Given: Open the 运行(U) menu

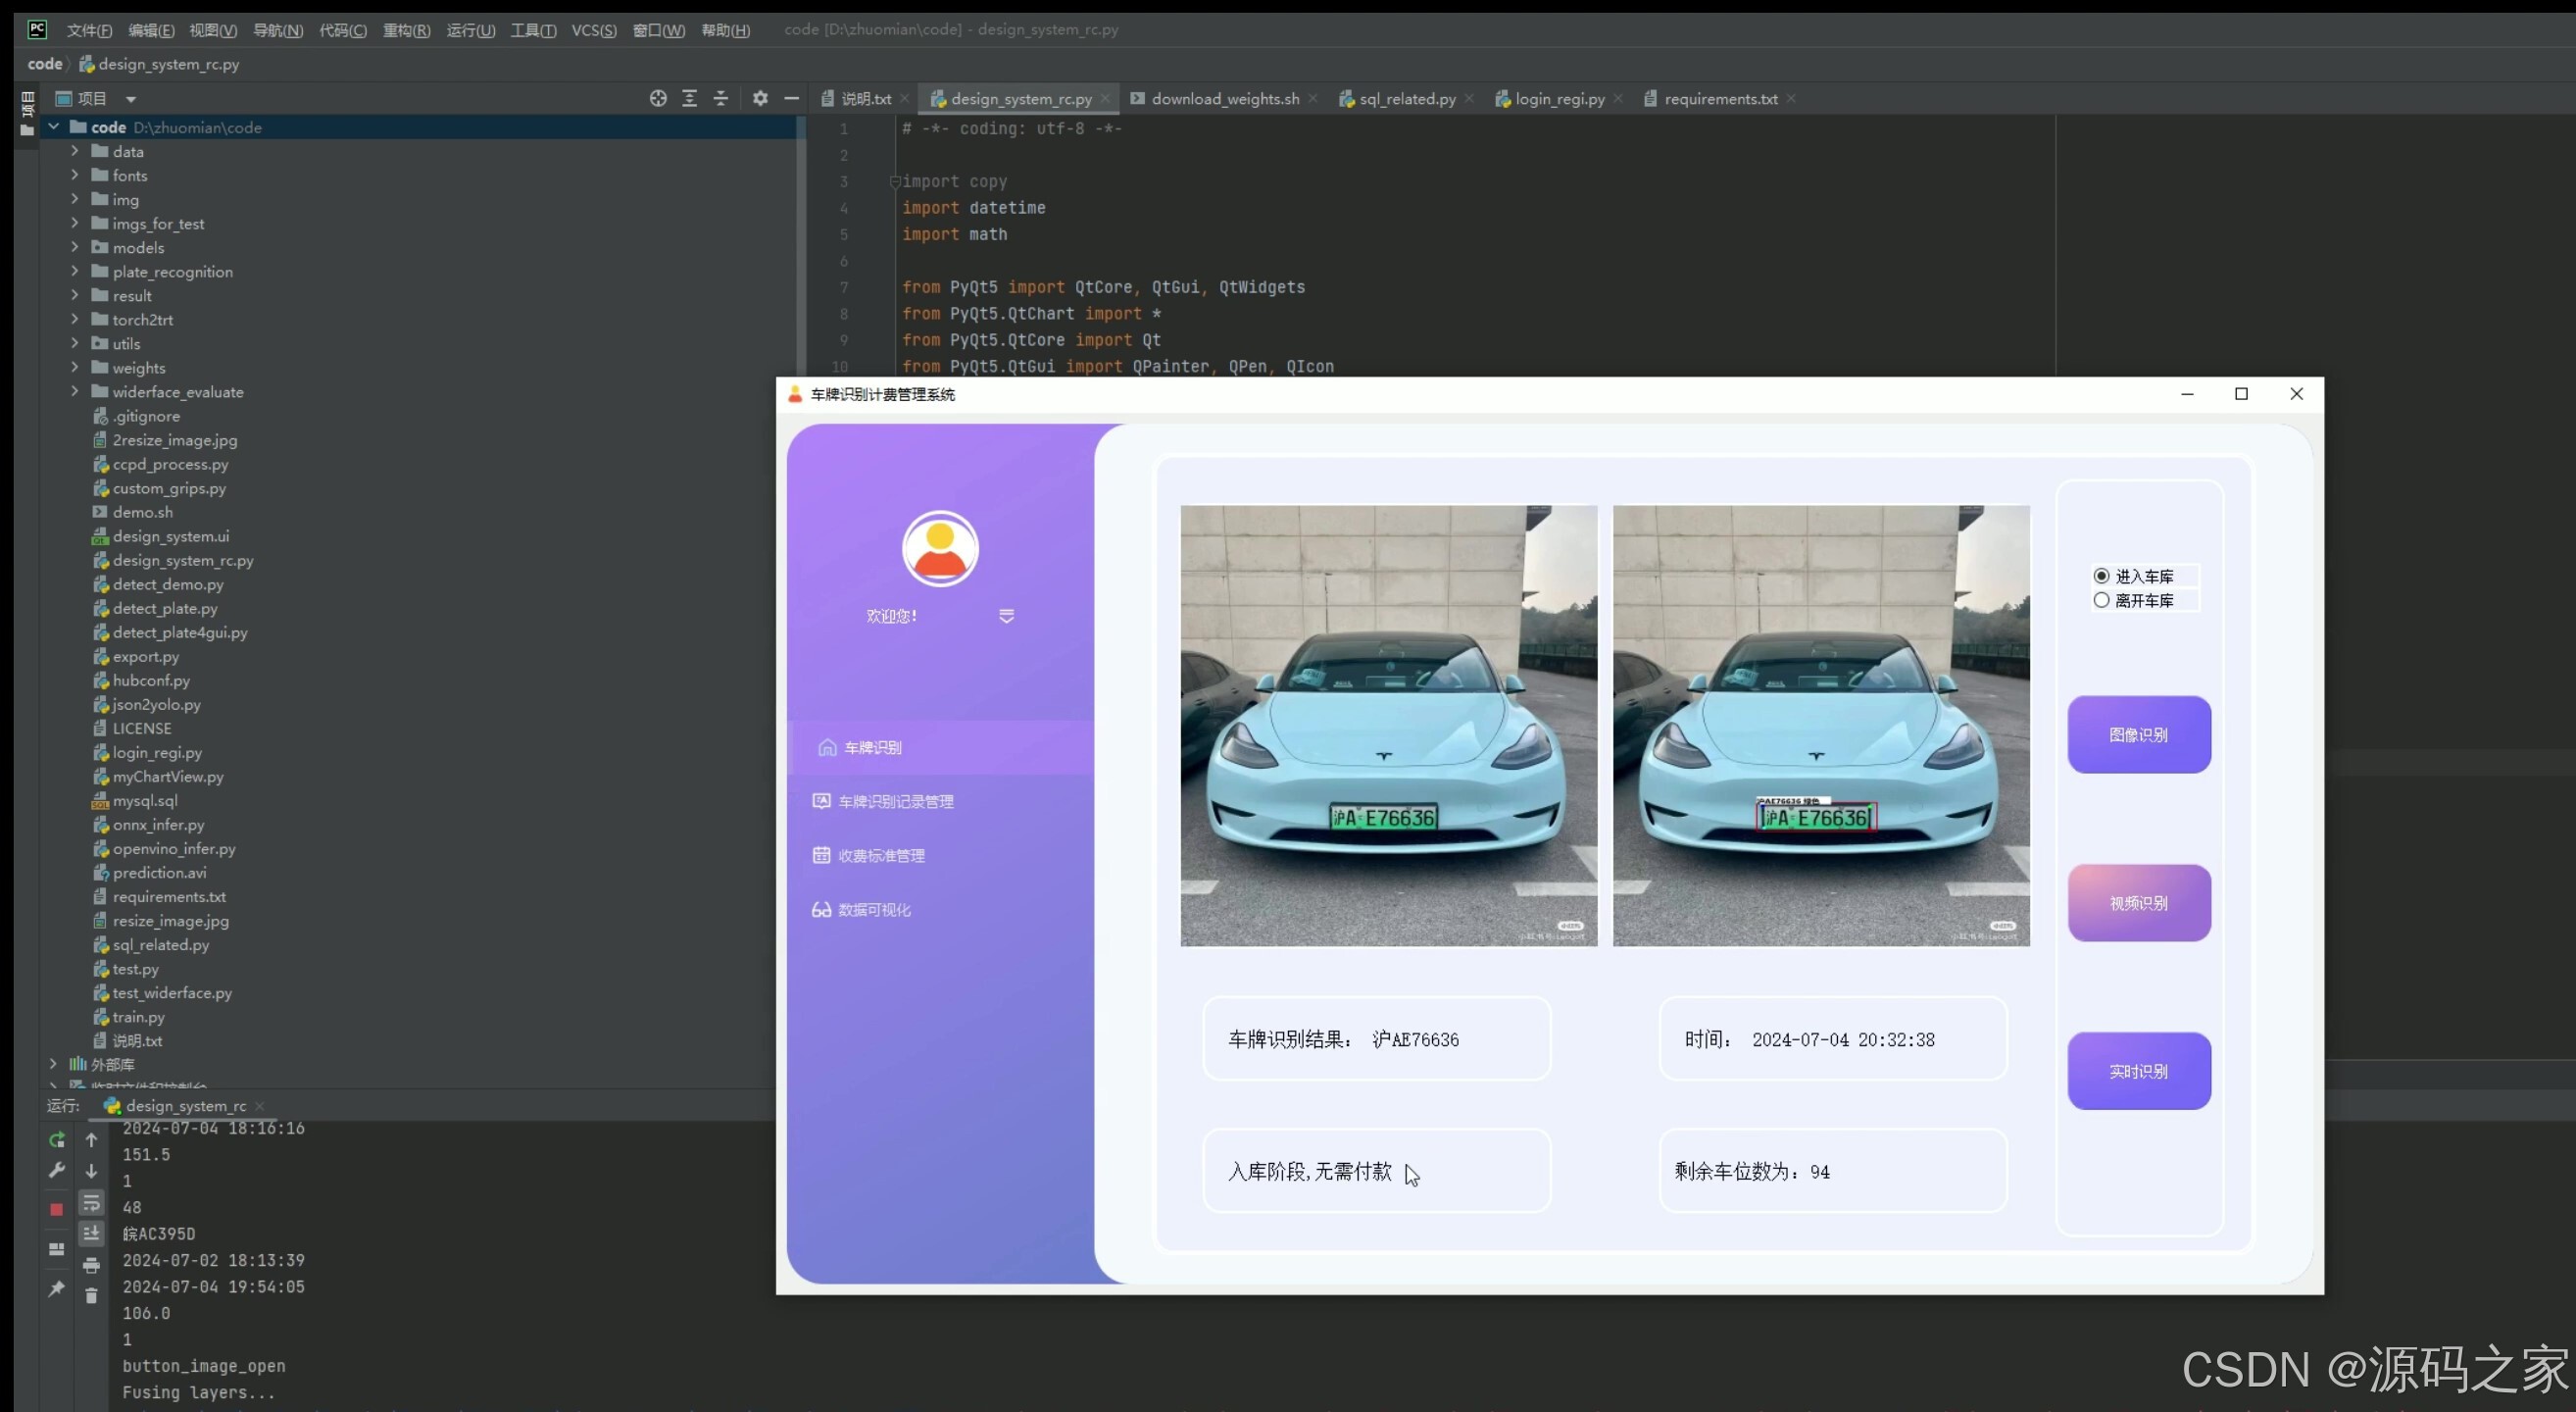Looking at the screenshot, I should point(470,30).
